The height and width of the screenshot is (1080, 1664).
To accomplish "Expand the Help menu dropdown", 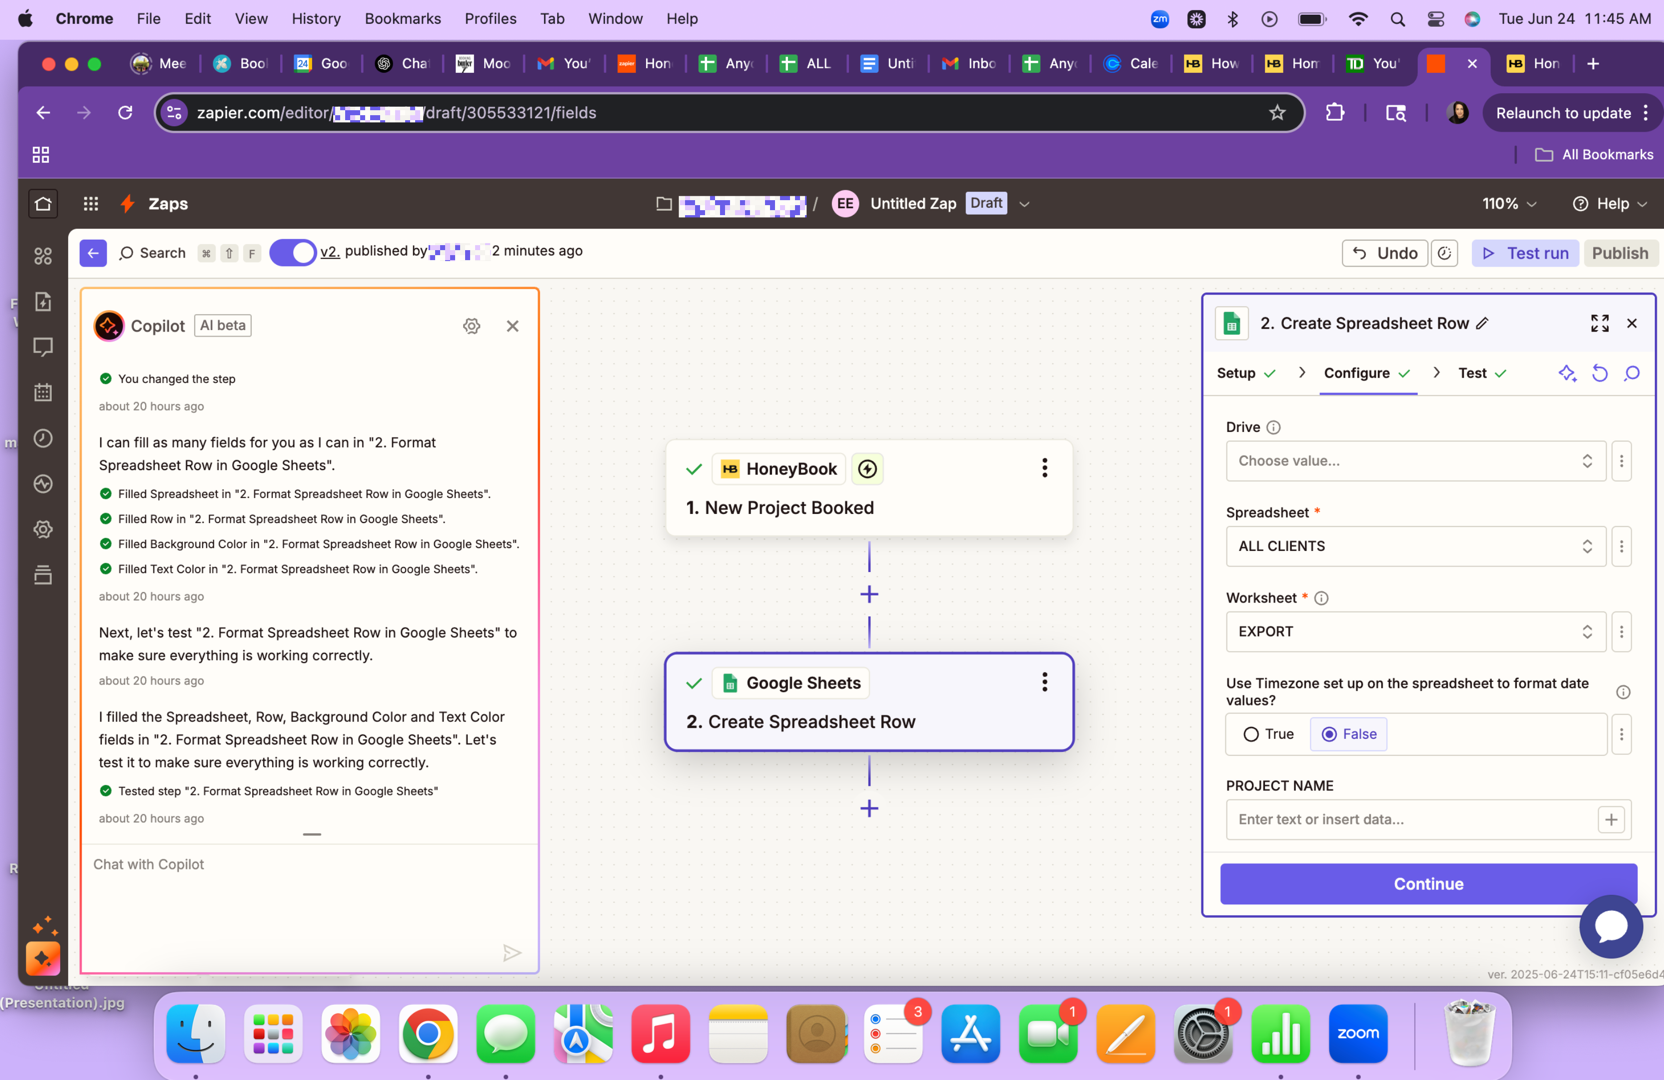I will pyautogui.click(x=1609, y=204).
